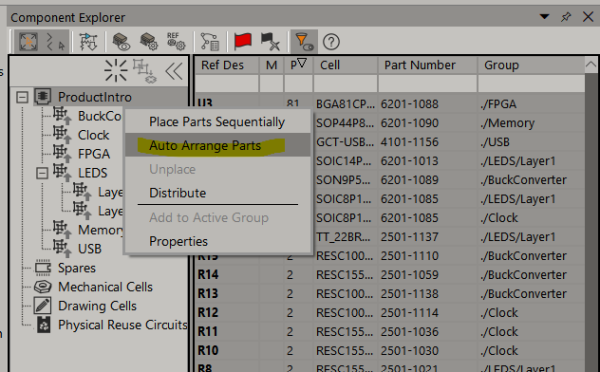Sort by Cell column header
600x372 pixels.
point(346,65)
